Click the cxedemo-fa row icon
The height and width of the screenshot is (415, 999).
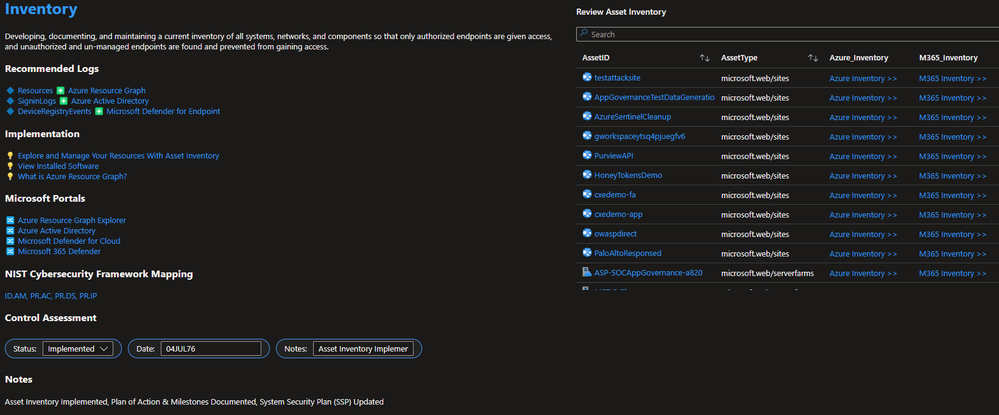587,194
